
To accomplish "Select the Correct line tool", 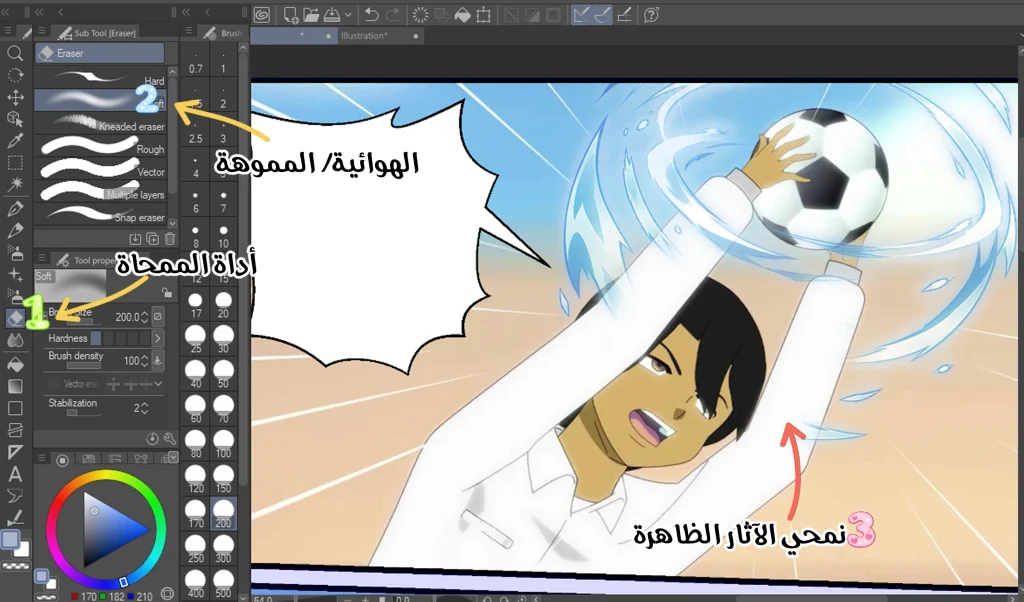I will pyautogui.click(x=15, y=518).
